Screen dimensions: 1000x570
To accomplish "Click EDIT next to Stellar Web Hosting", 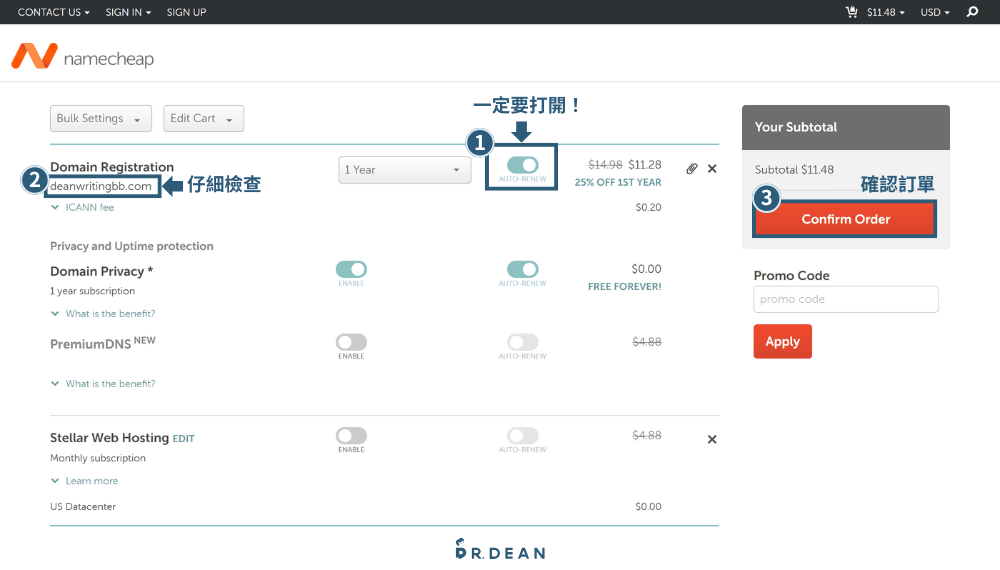I will (x=184, y=439).
